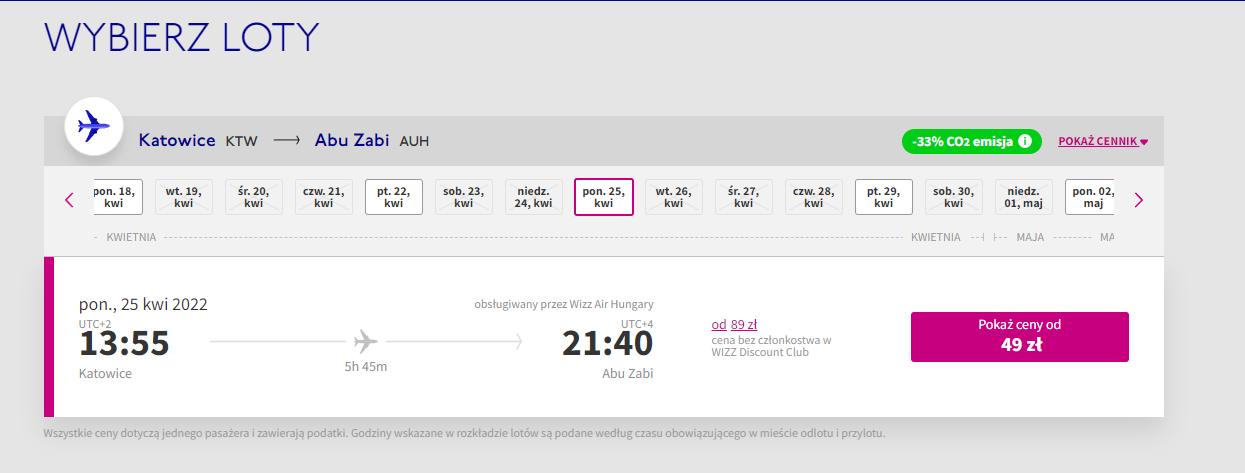The width and height of the screenshot is (1245, 473).
Task: Show later dates with right arrow
Action: (1138, 199)
